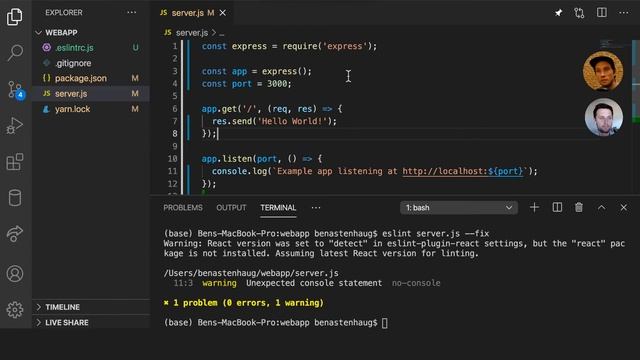The image size is (640, 360).
Task: Create a new terminal with plus icon
Action: pos(534,207)
